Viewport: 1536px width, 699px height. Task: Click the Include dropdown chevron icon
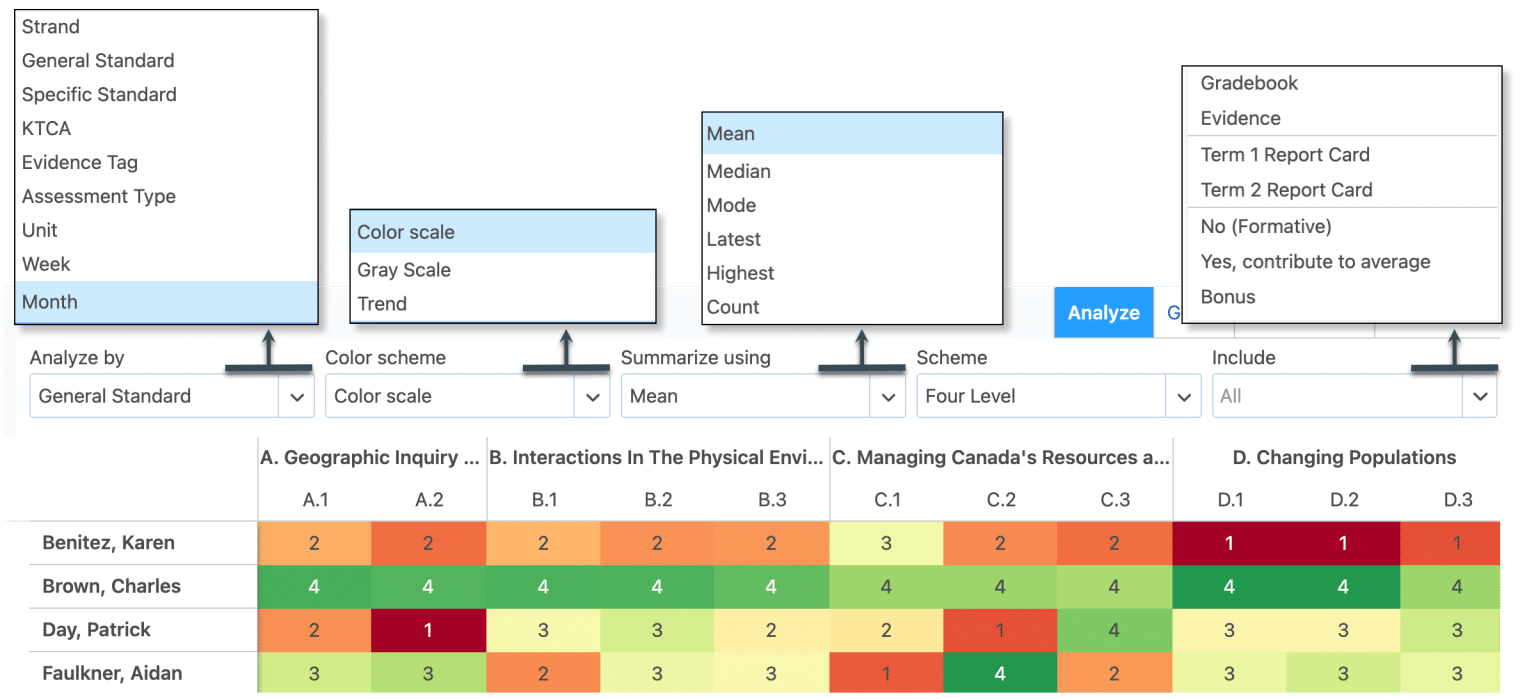[1479, 397]
